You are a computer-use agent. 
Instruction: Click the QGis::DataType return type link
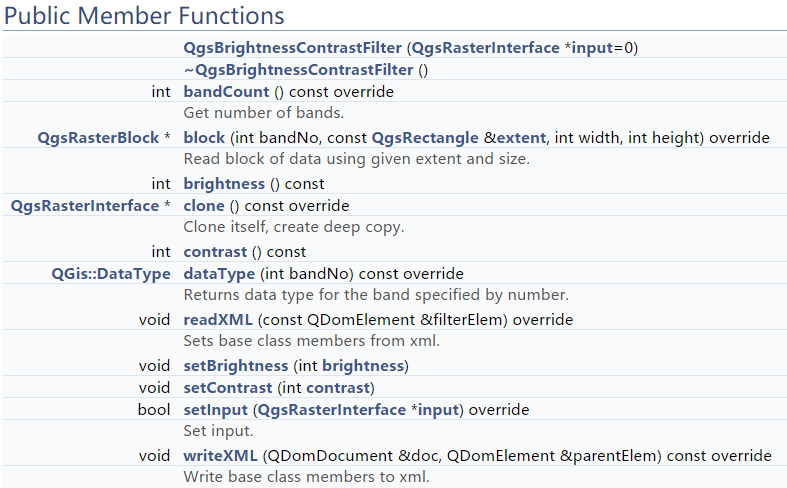click(111, 274)
